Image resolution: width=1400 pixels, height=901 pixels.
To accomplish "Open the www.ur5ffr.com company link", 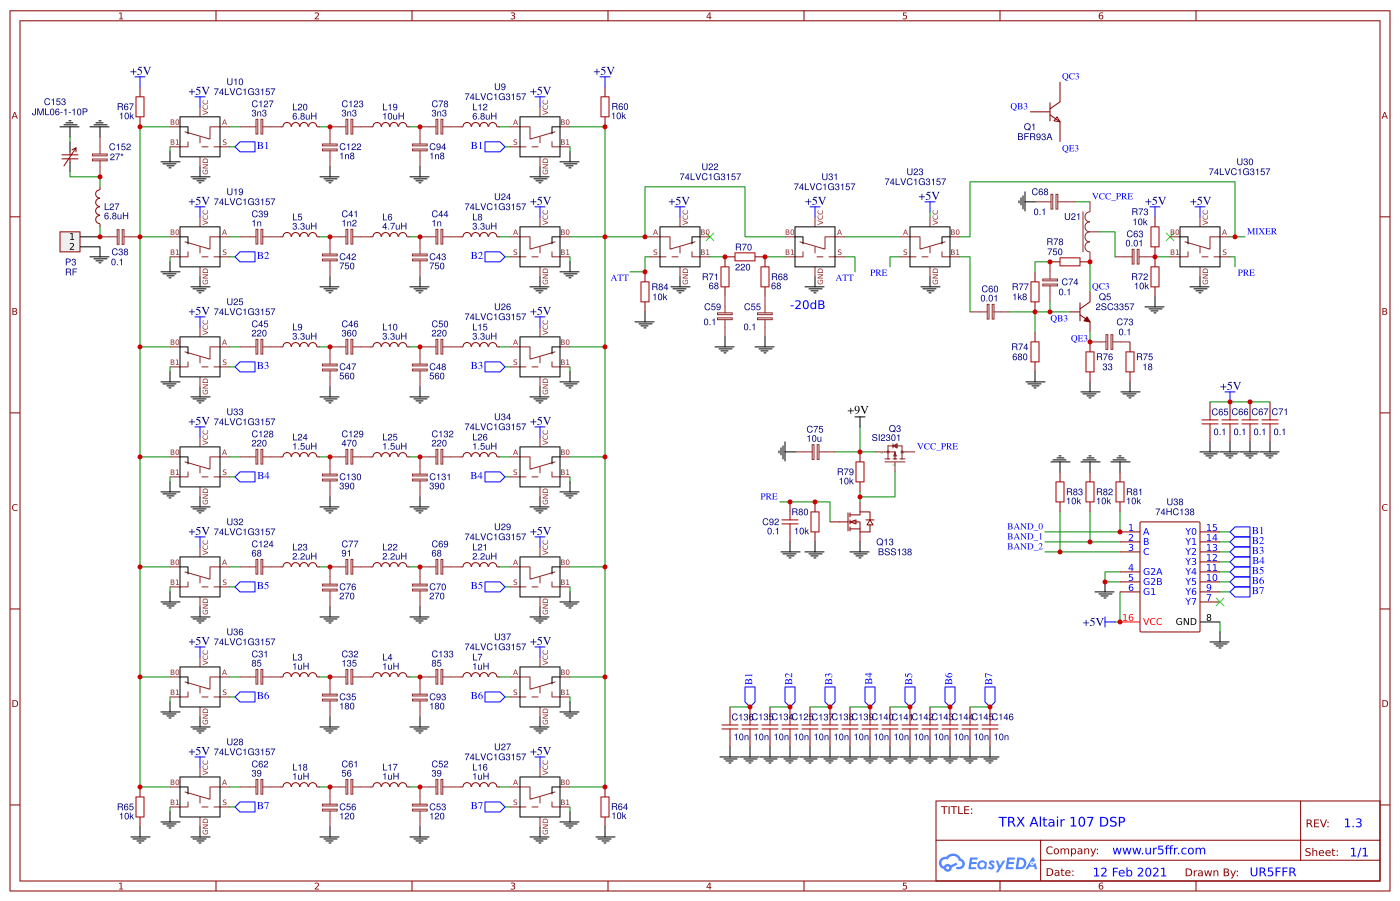I will [x=1158, y=851].
